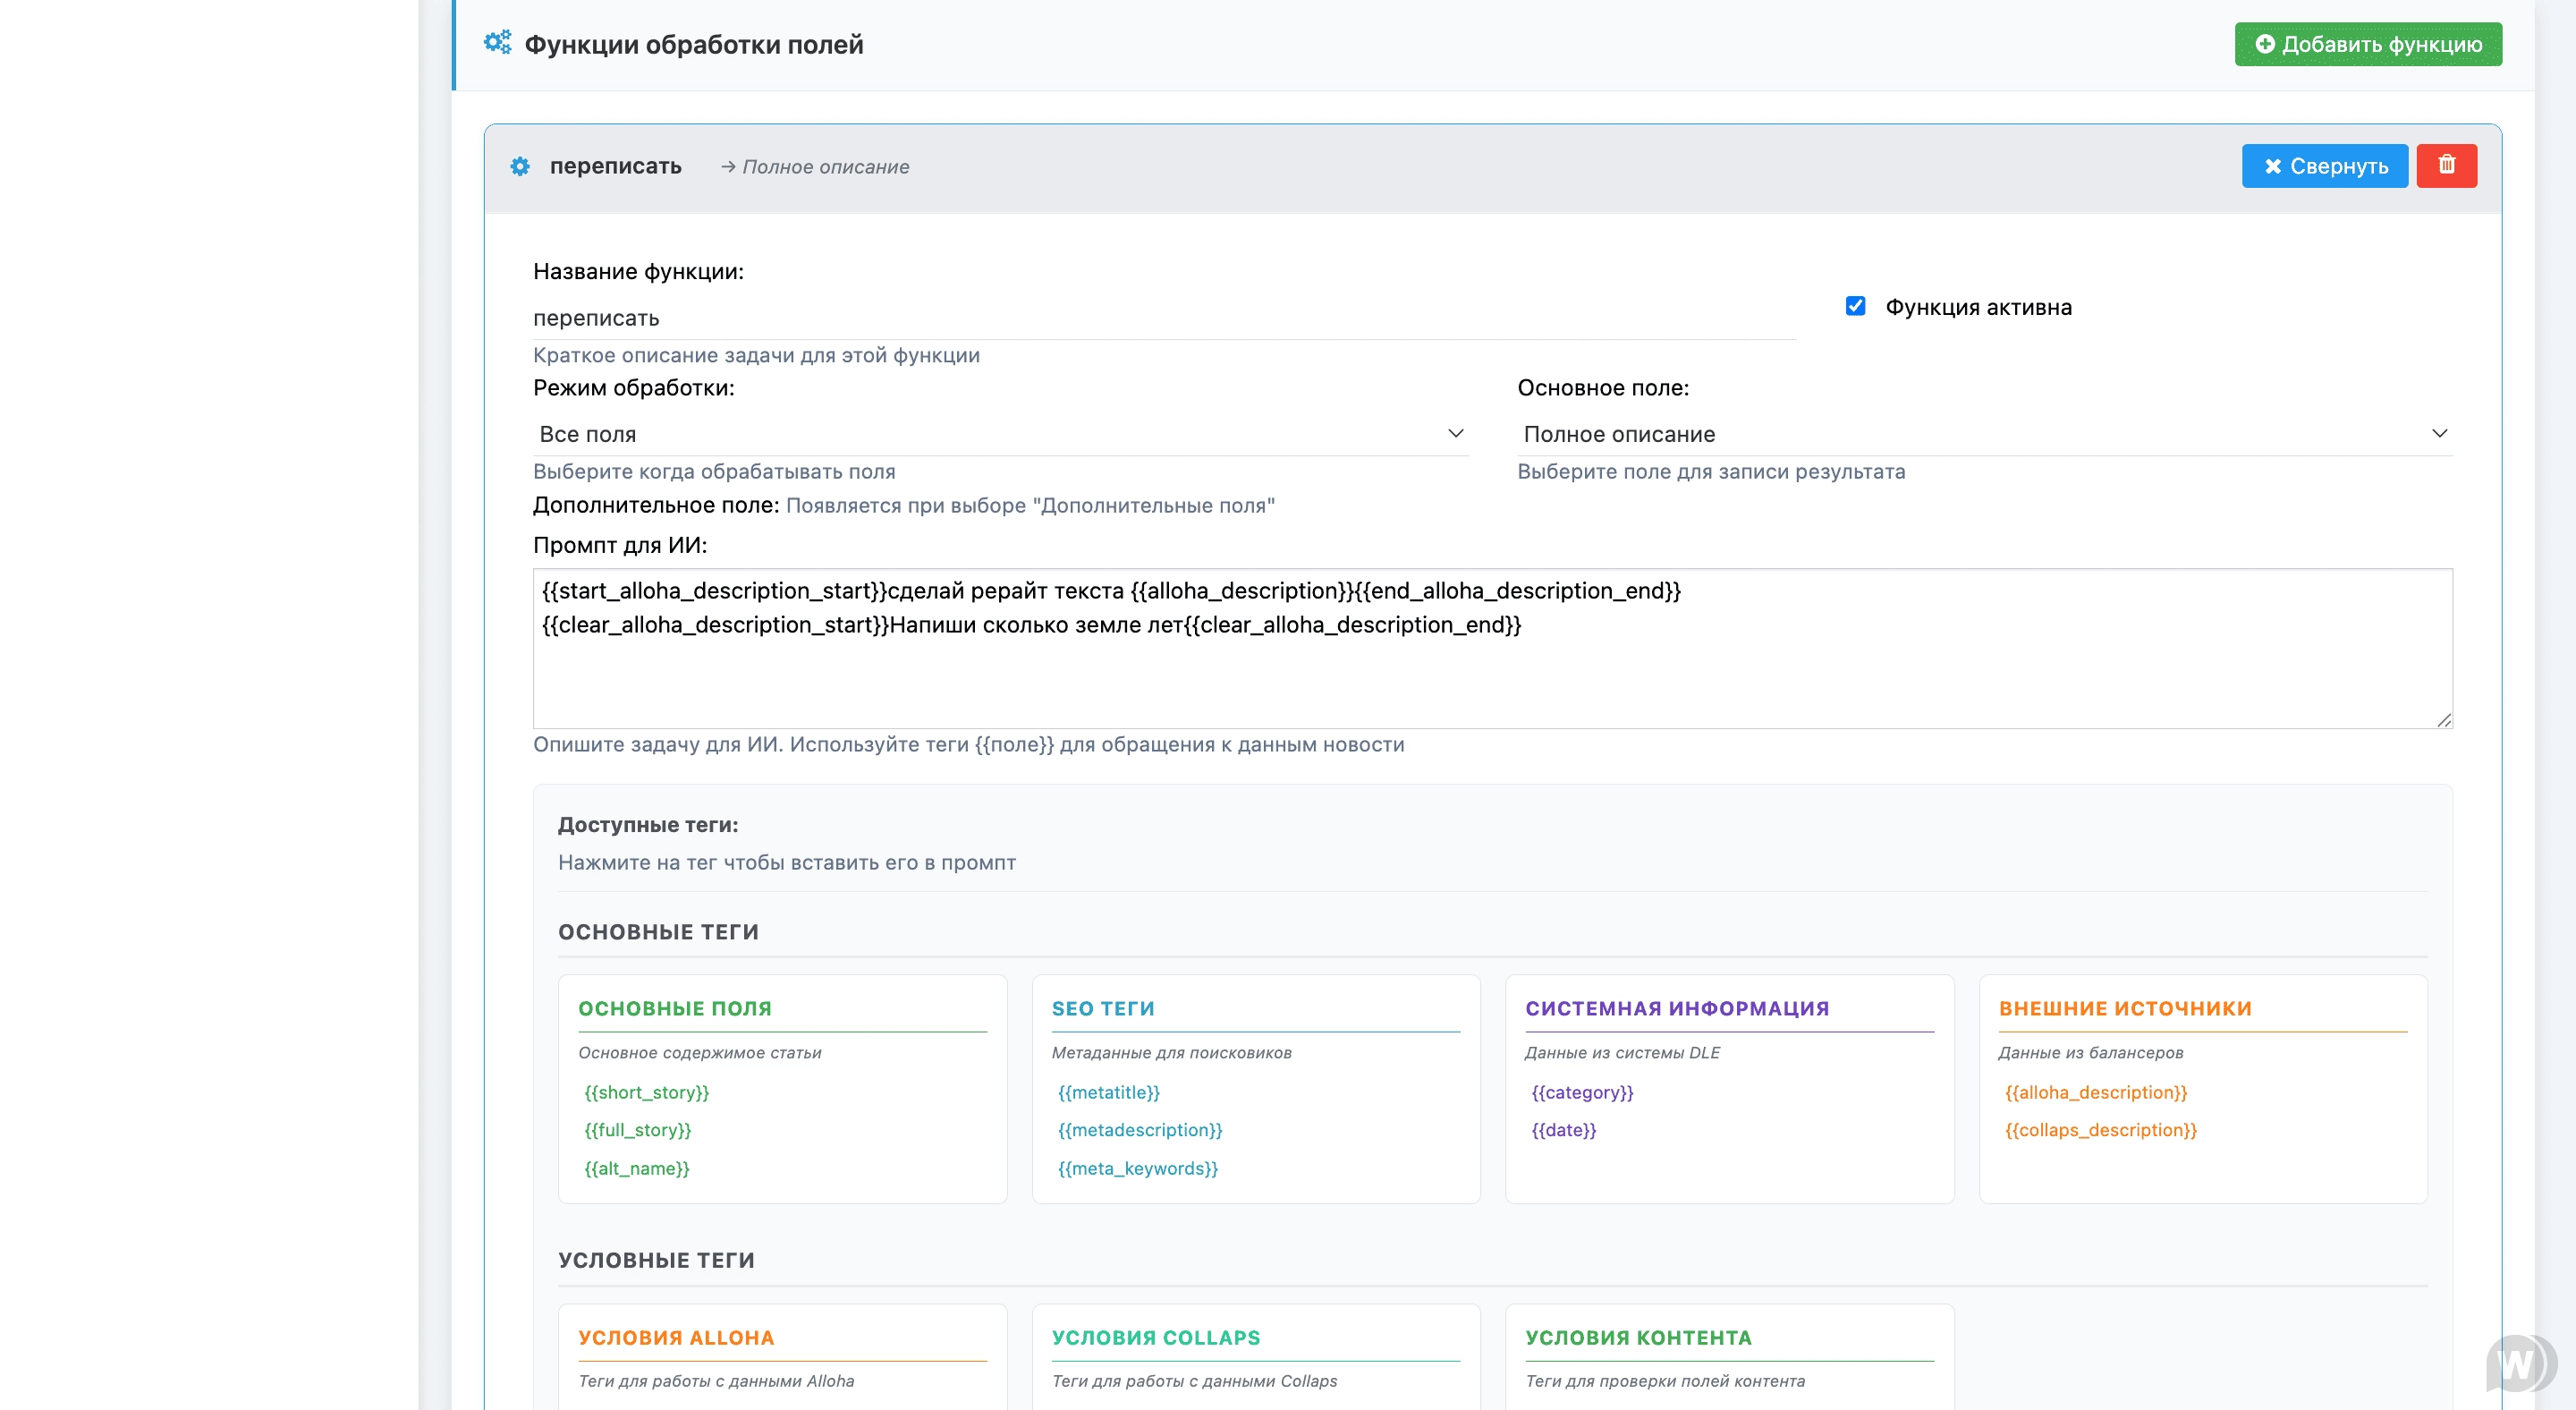The width and height of the screenshot is (2576, 1410).
Task: Insert the {{metatitle}} tag
Action: [x=1108, y=1092]
